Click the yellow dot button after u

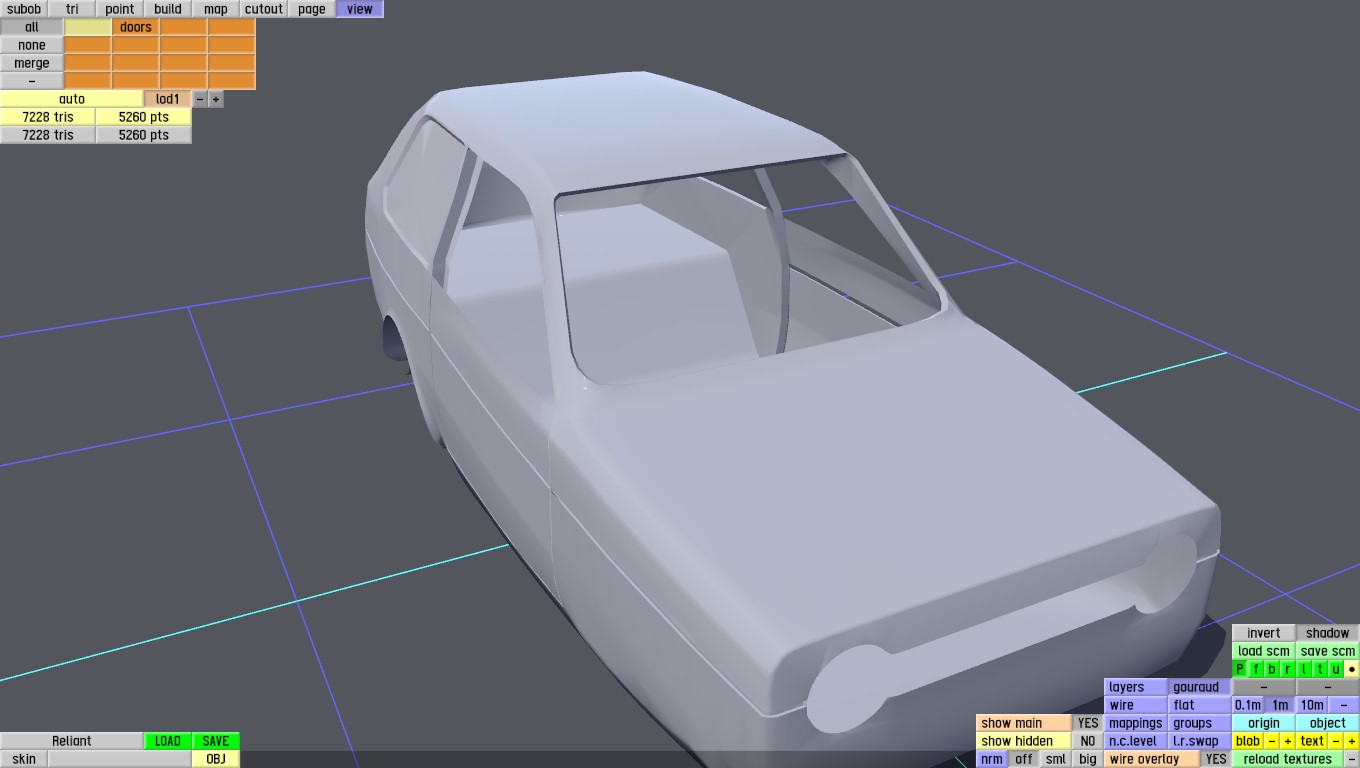[x=1352, y=669]
